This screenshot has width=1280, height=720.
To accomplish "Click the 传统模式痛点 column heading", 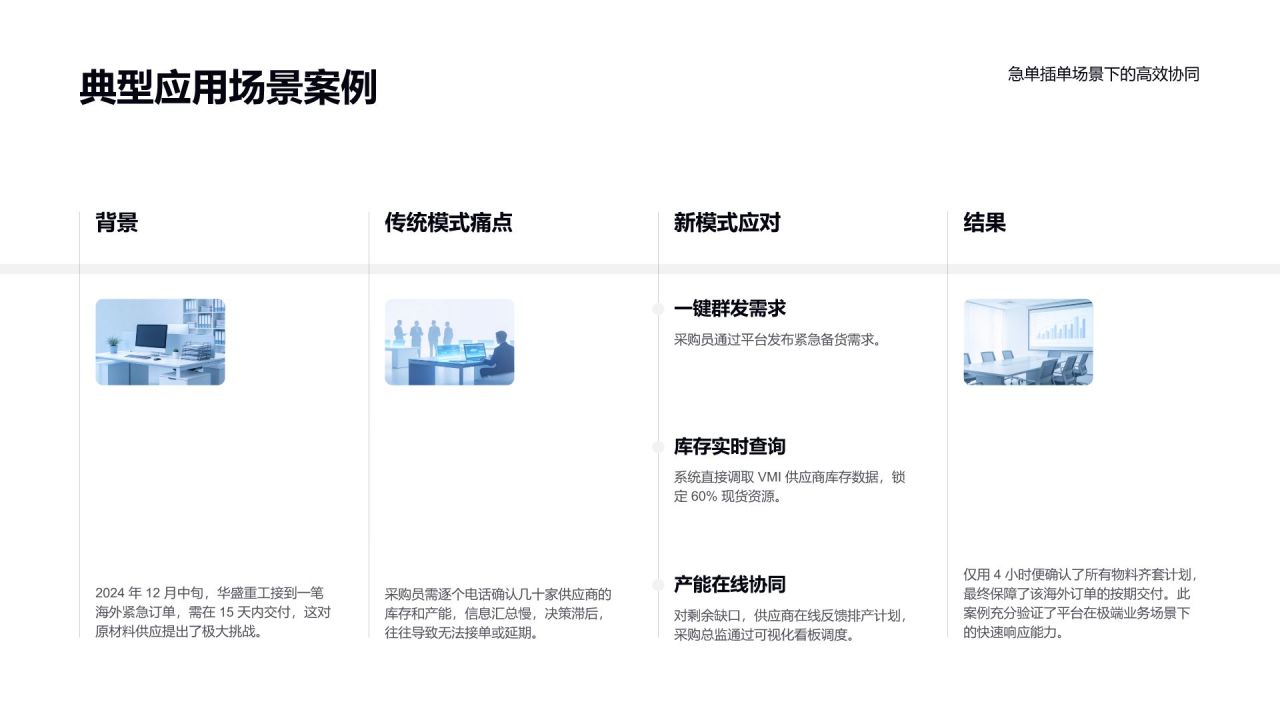I will (x=448, y=223).
